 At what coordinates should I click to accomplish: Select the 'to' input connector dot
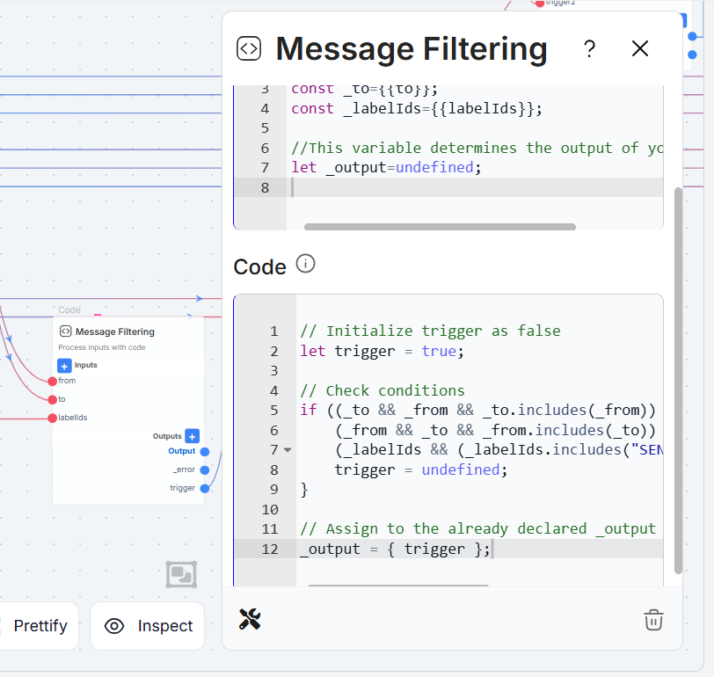[52, 400]
